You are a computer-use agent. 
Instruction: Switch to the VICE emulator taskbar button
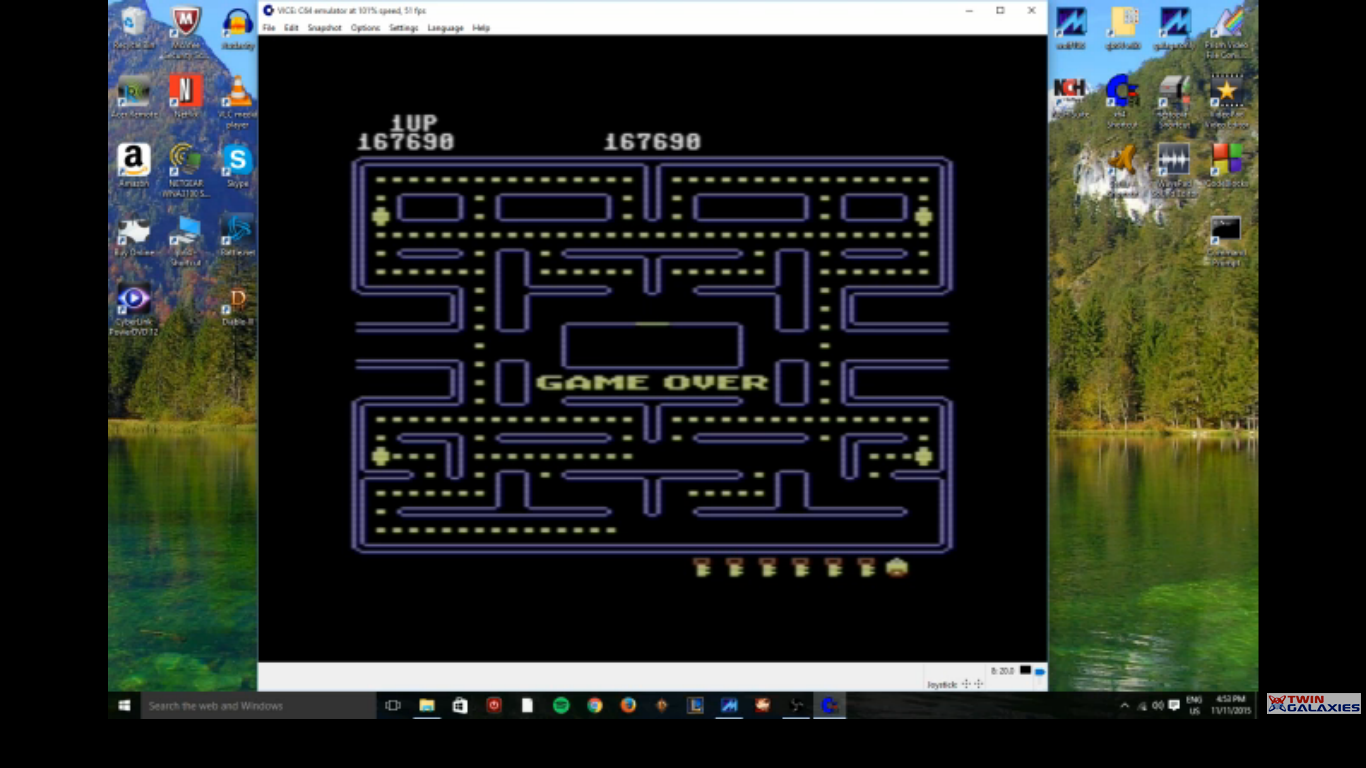pyautogui.click(x=829, y=705)
